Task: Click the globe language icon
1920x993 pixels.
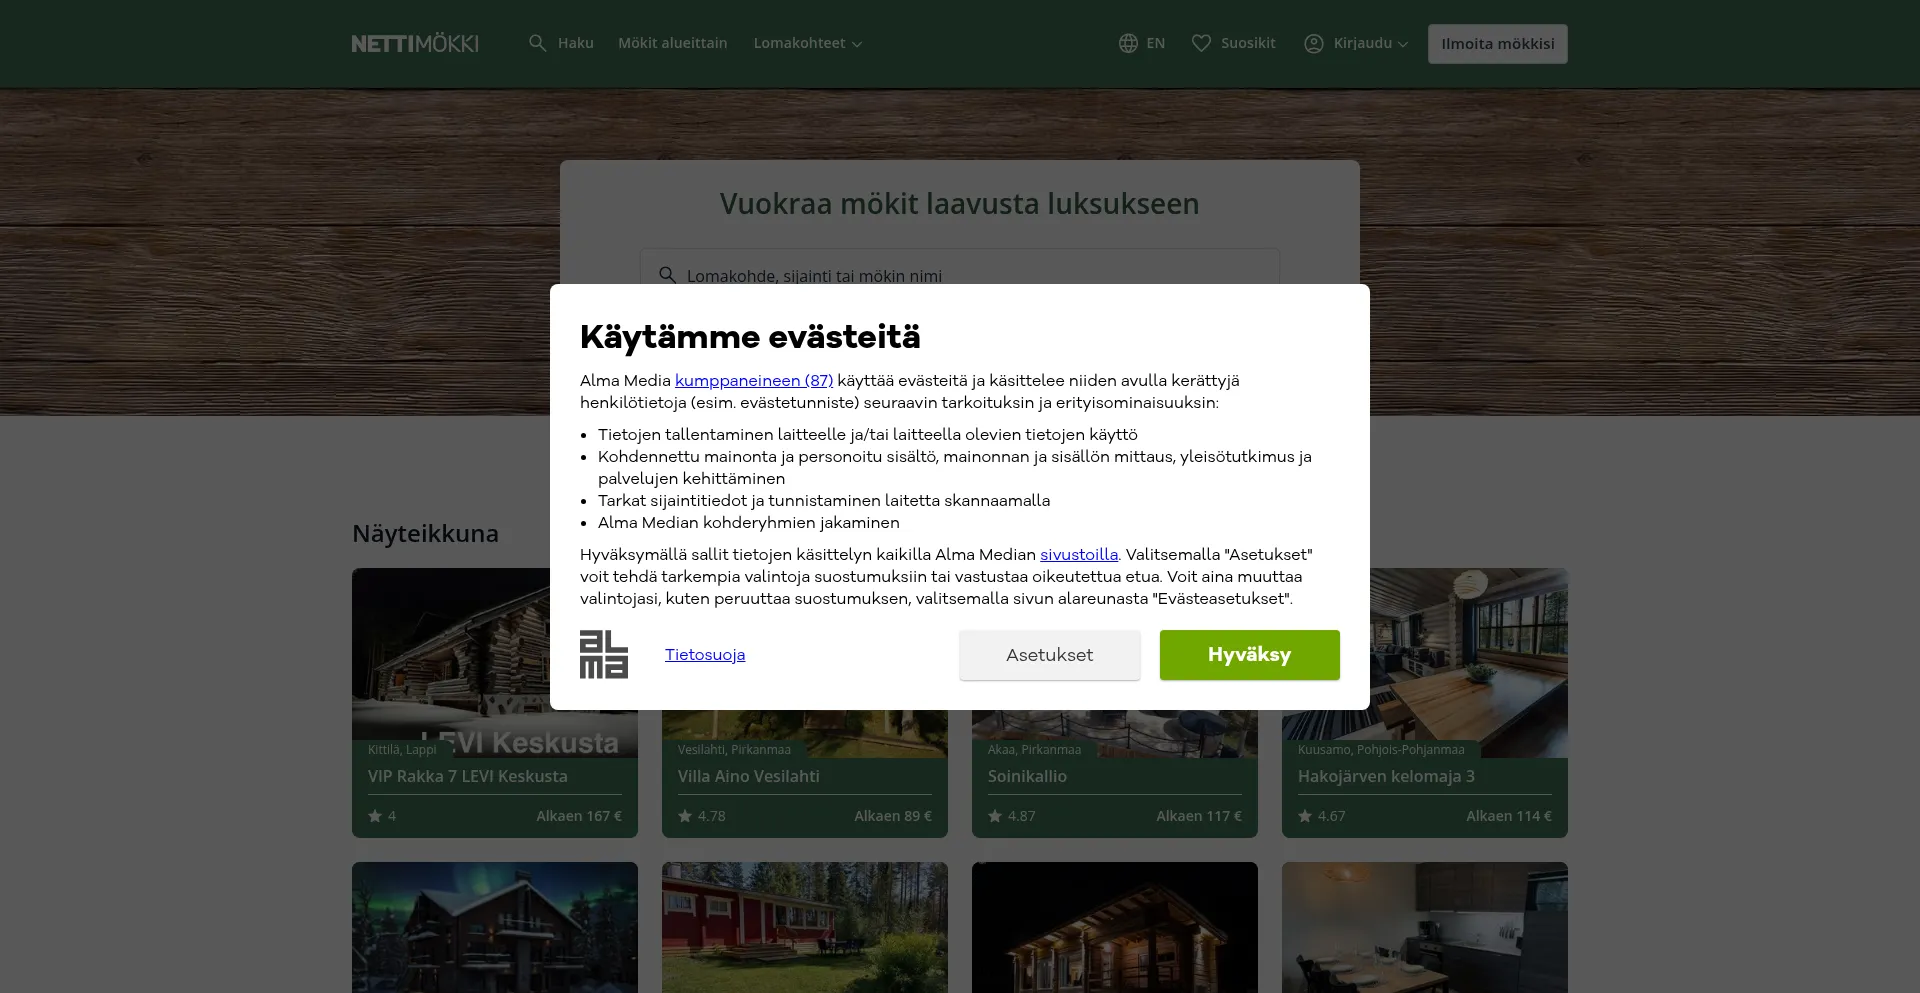Action: pos(1128,43)
